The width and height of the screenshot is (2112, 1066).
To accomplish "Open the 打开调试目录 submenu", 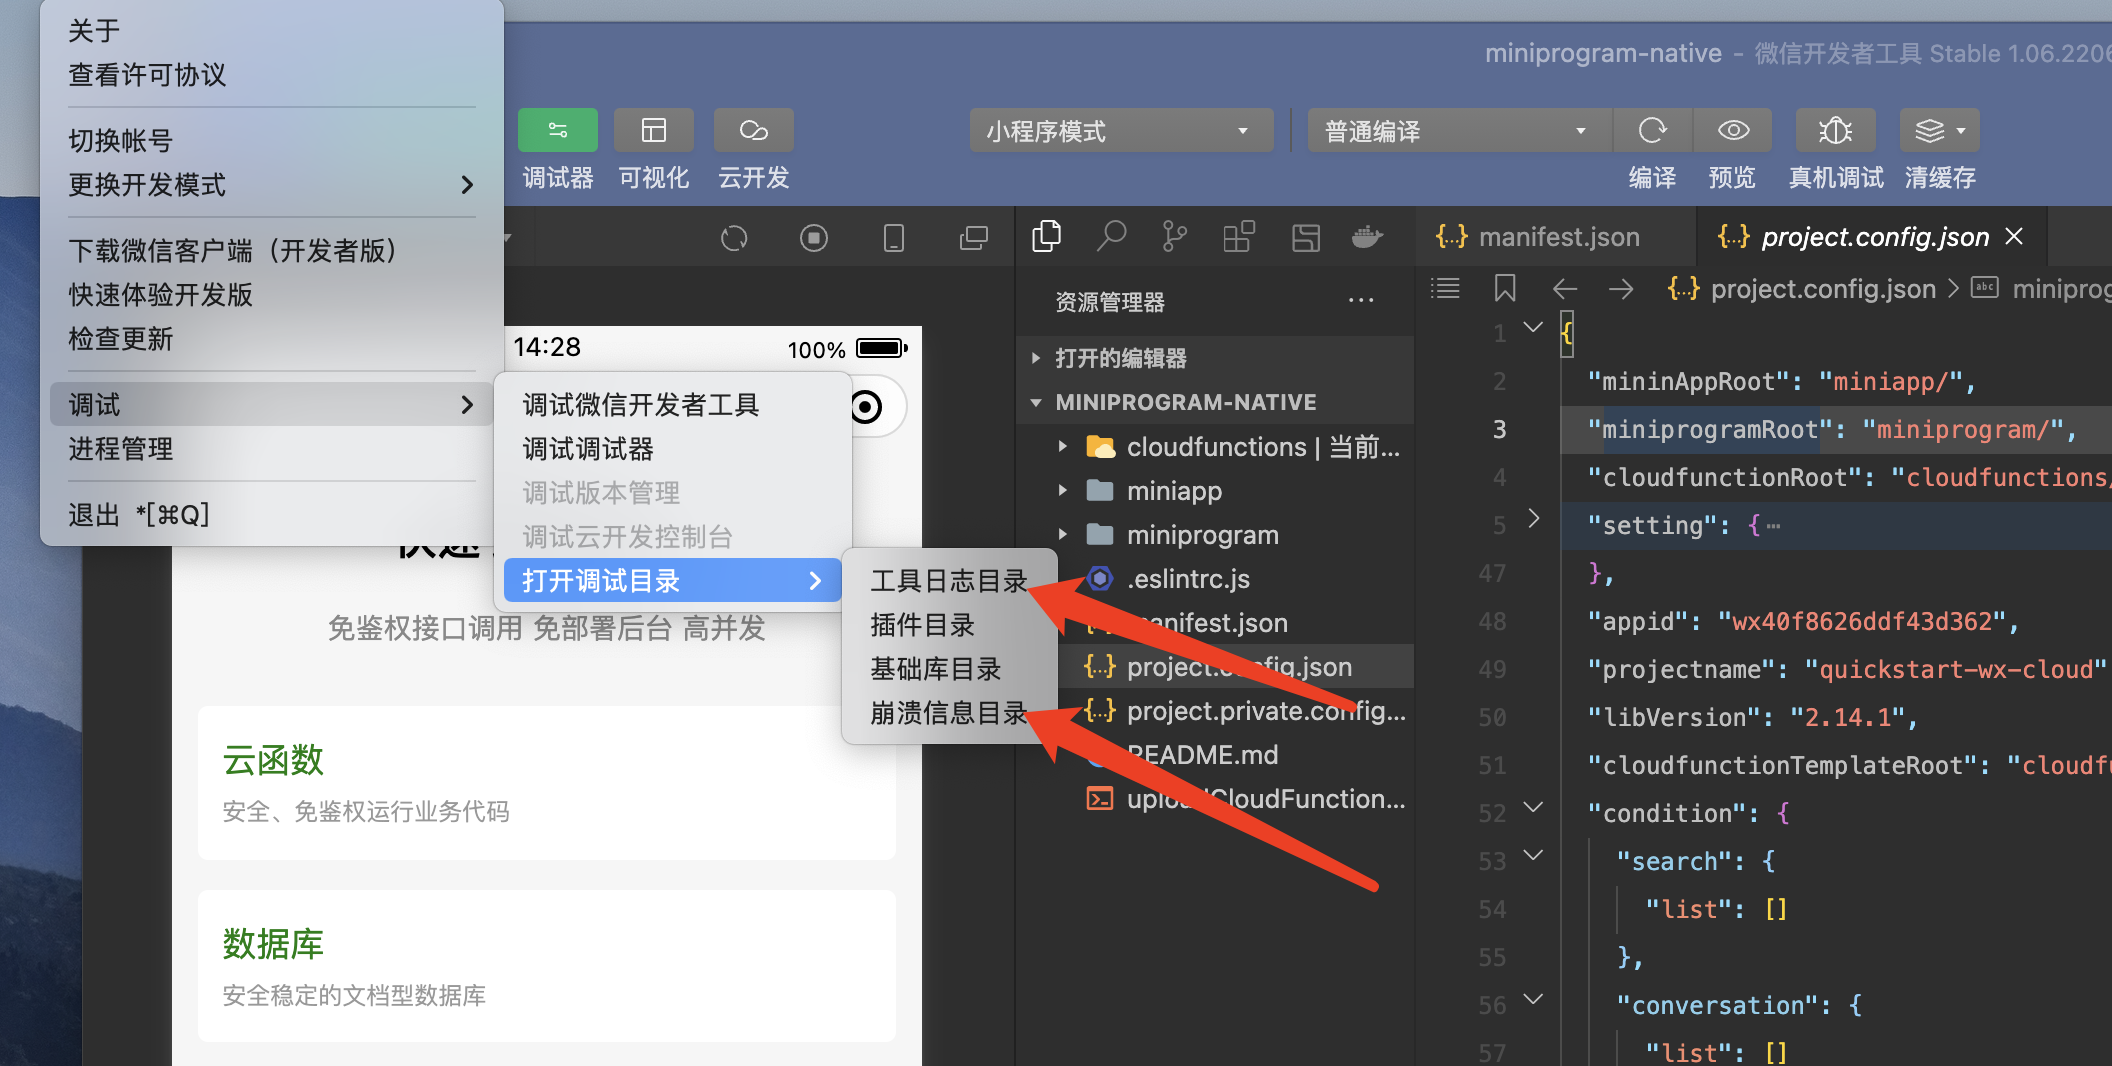I will [x=673, y=581].
